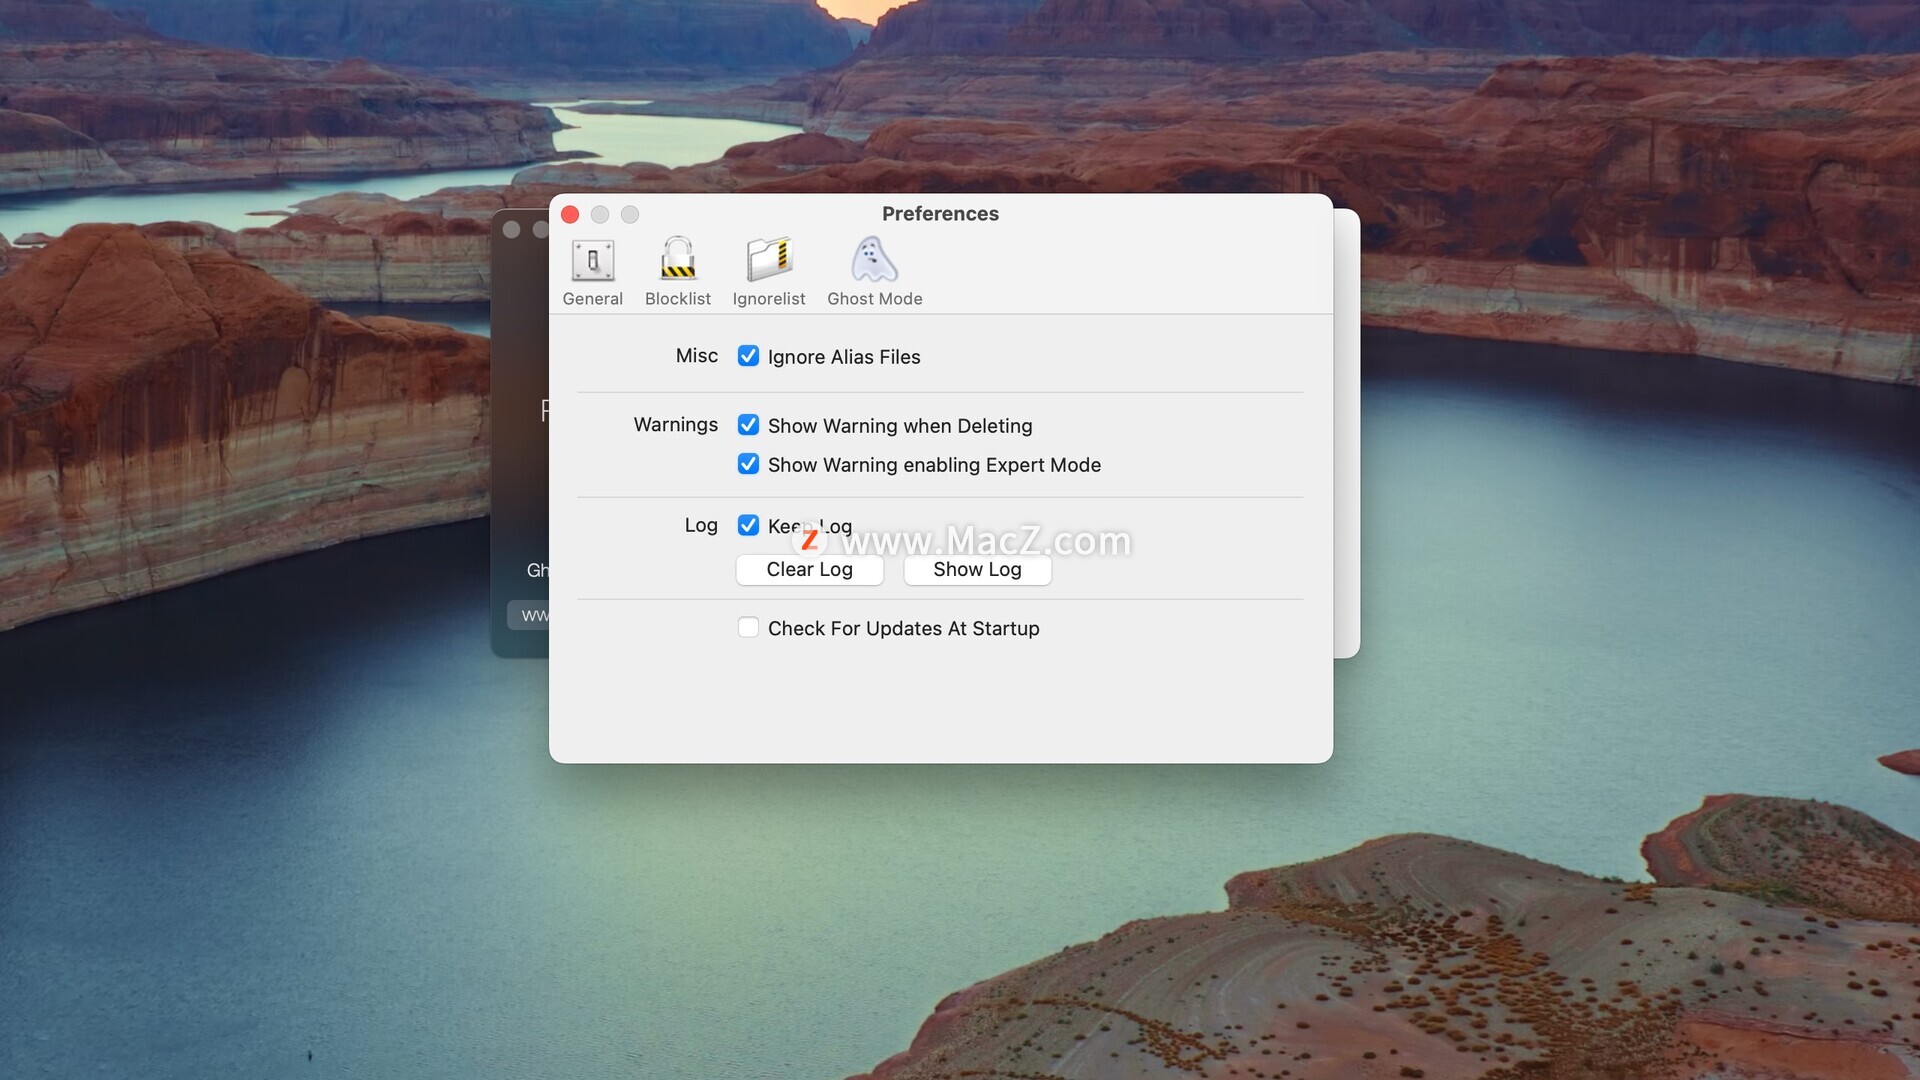Disable the Keep Log checkbox
This screenshot has width=1920, height=1080.
tap(748, 525)
